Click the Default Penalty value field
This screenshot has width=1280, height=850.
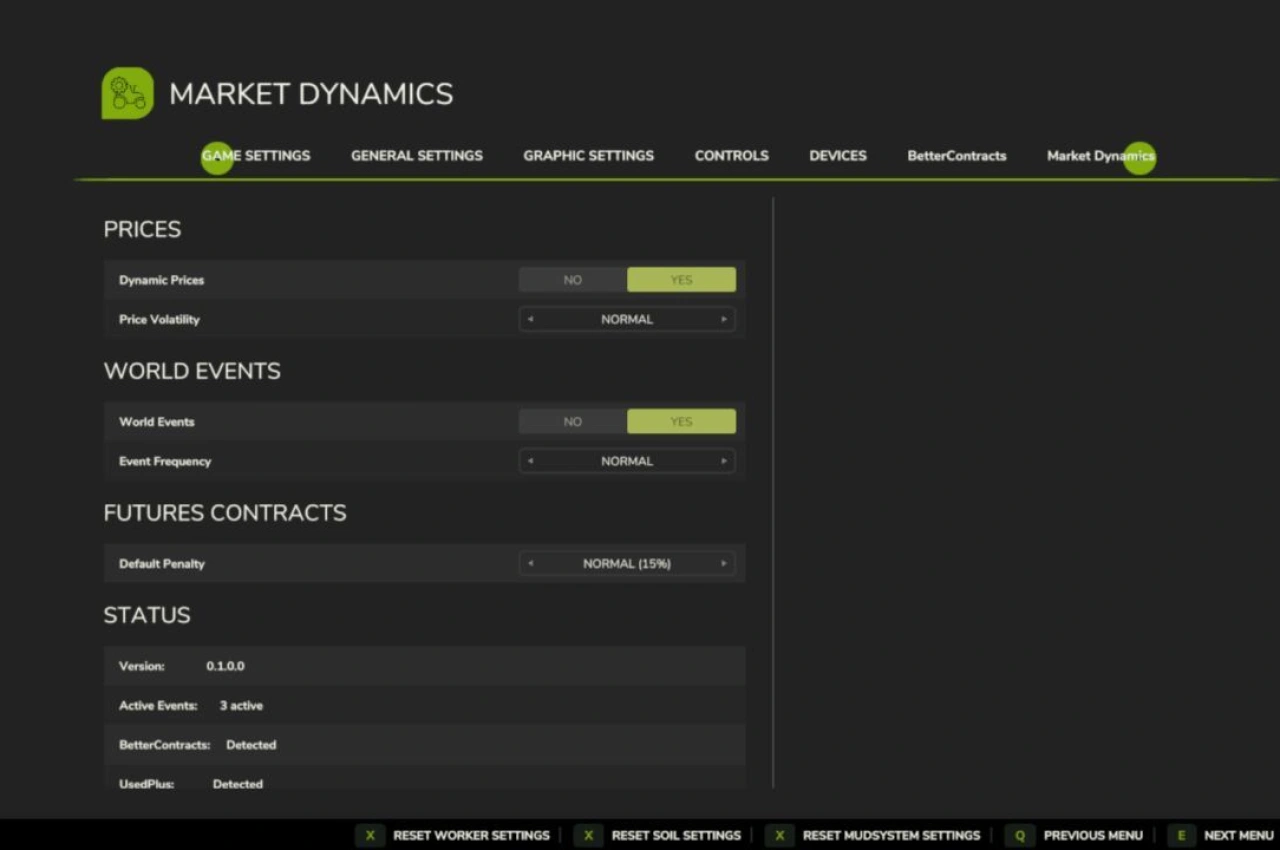627,564
